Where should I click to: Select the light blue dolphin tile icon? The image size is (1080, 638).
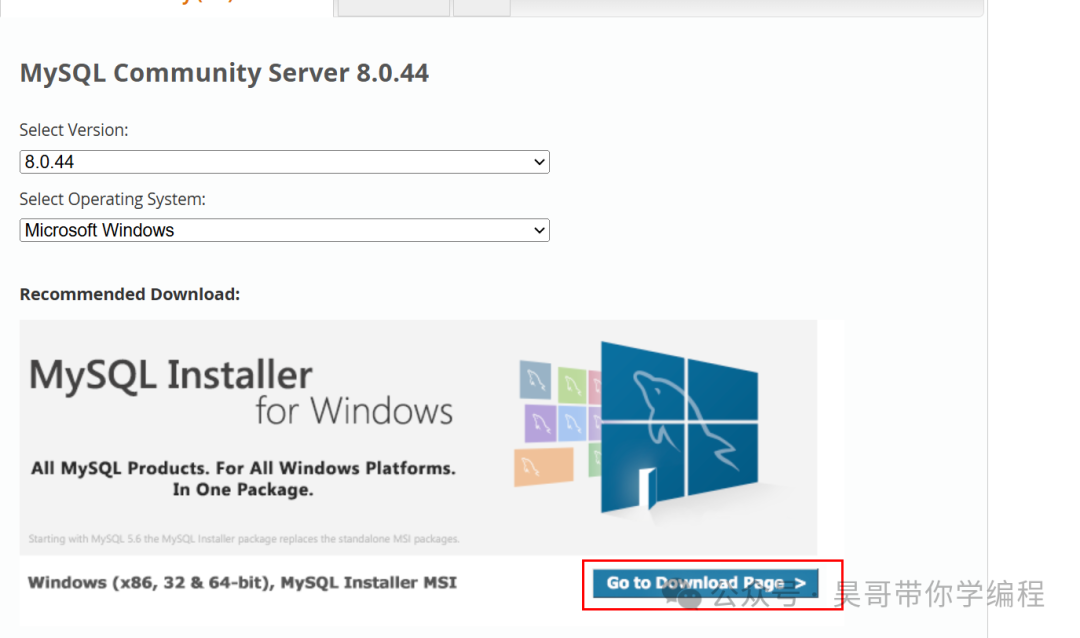(x=573, y=421)
